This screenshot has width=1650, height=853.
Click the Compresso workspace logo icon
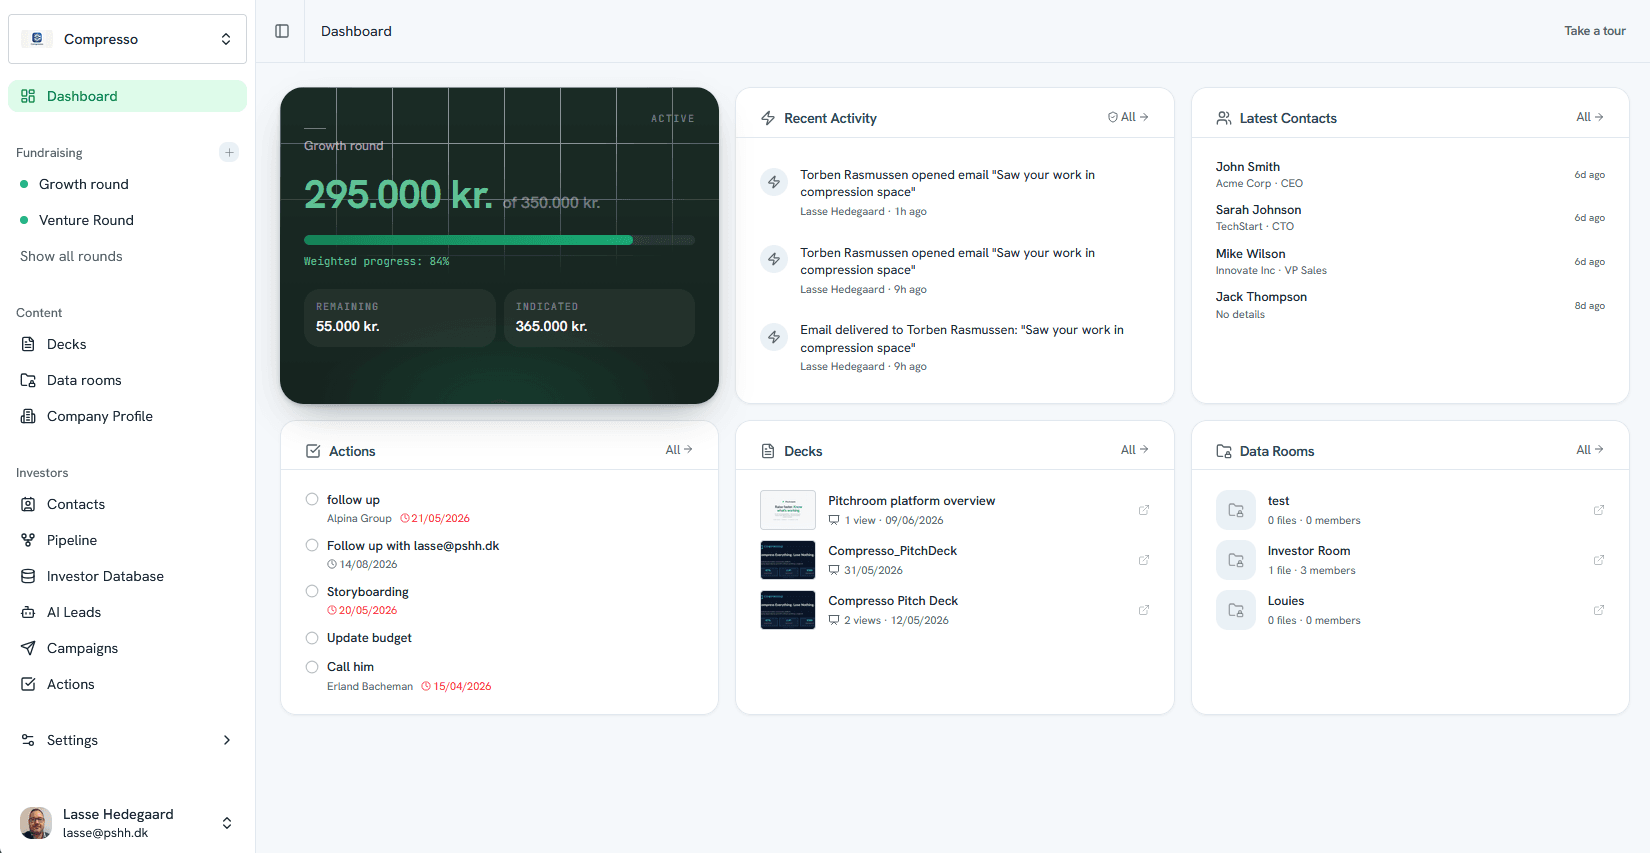(x=37, y=39)
